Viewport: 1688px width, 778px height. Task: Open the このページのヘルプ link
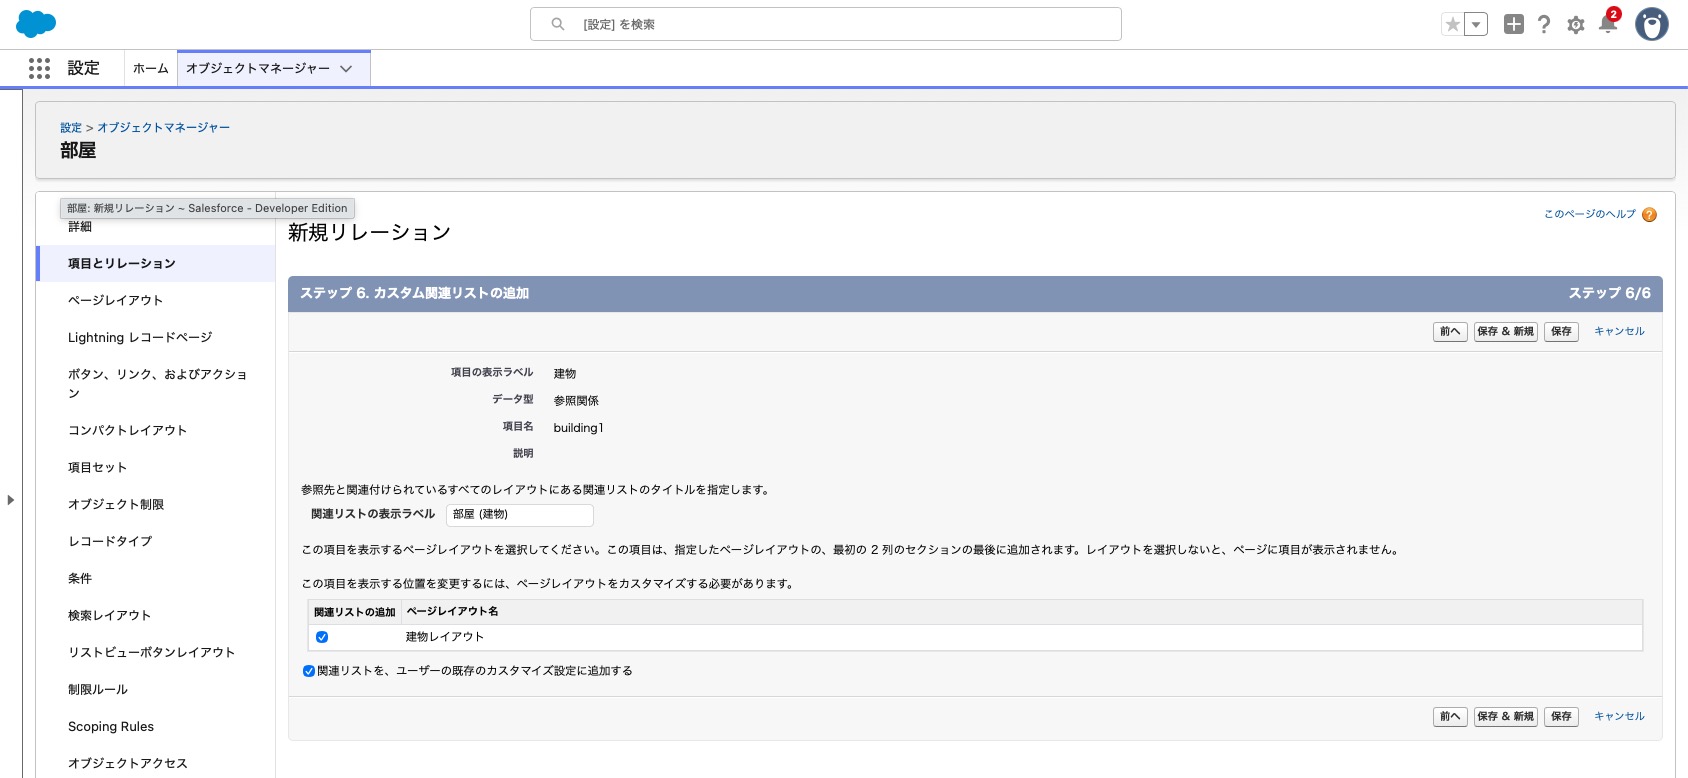[x=1590, y=214]
